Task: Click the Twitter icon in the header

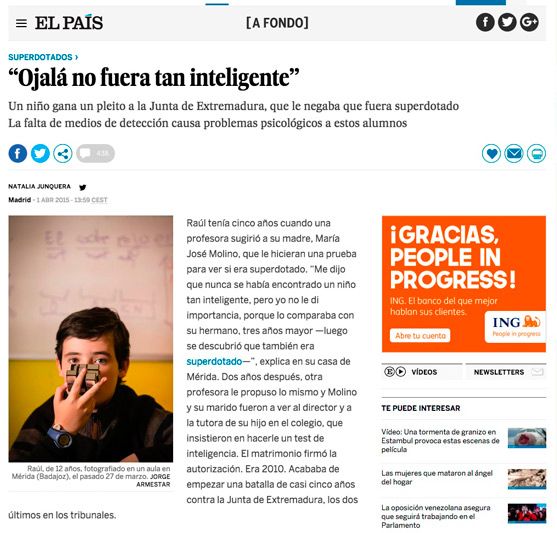Action: pyautogui.click(x=507, y=22)
